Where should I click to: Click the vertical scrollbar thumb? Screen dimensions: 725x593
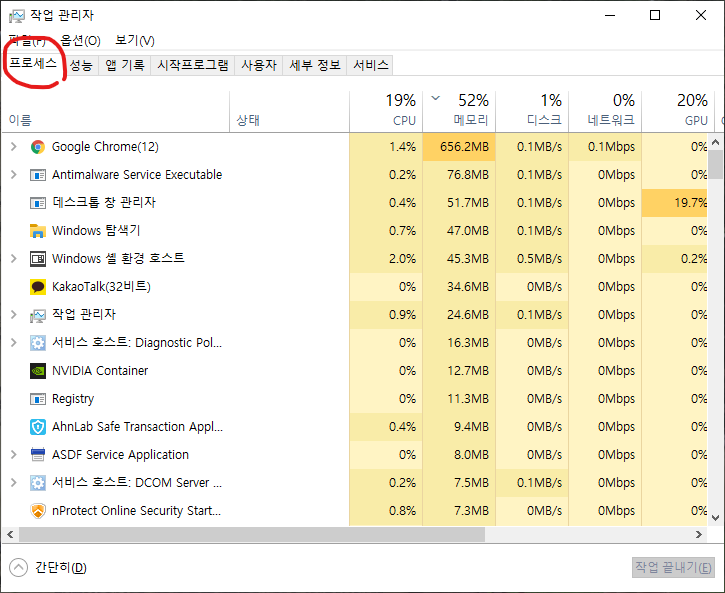pyautogui.click(x=715, y=164)
